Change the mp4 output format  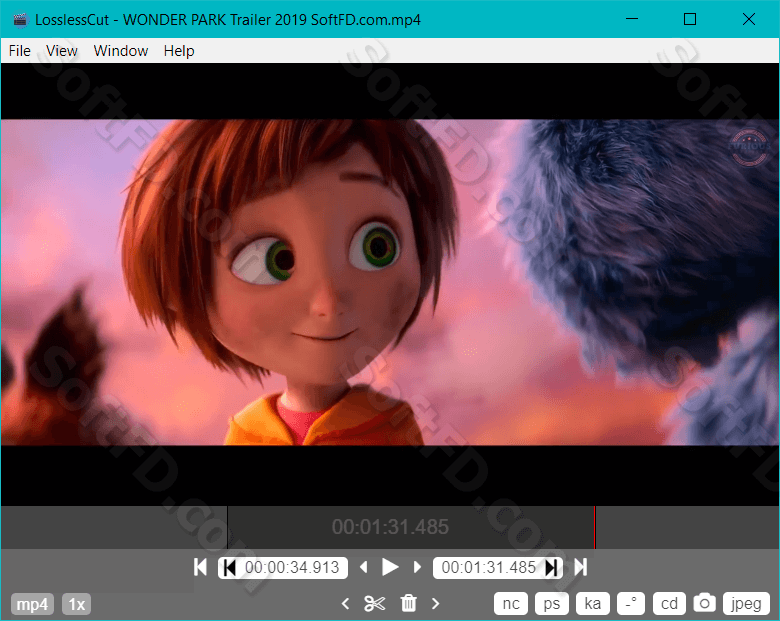32,604
